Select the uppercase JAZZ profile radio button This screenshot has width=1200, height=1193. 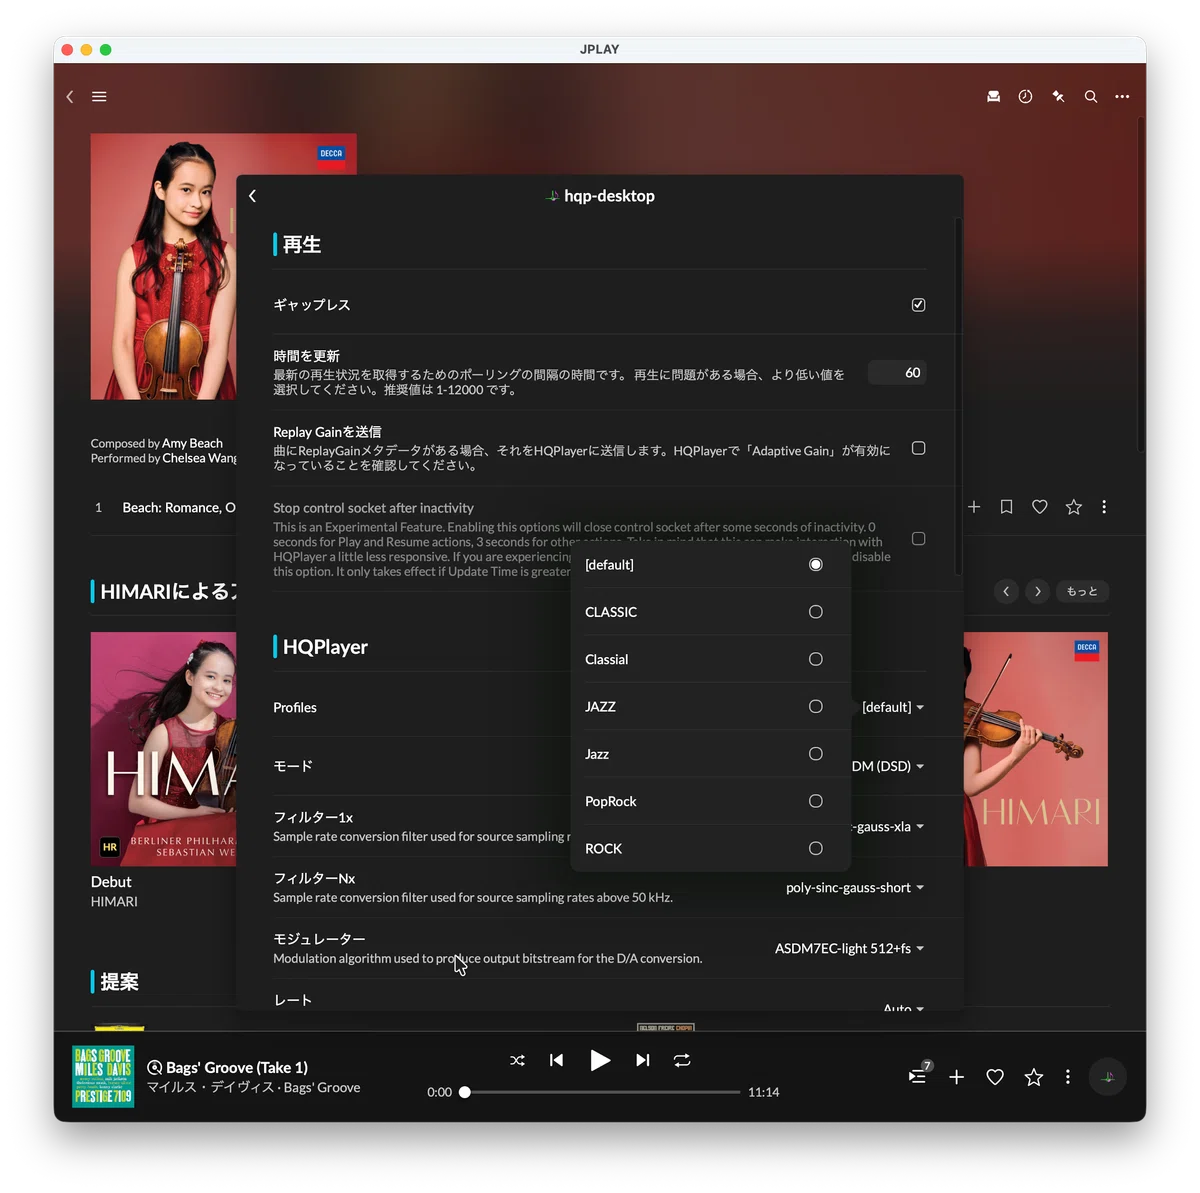816,707
